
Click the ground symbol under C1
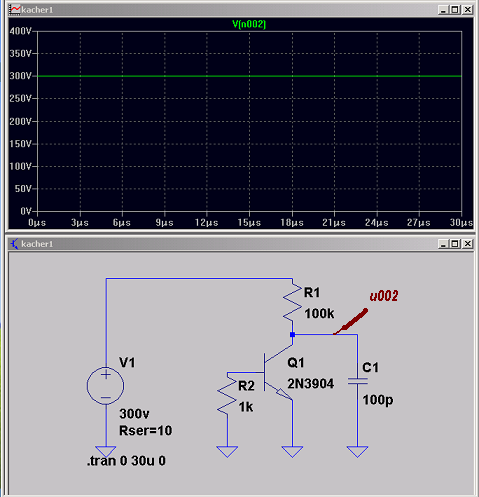coord(357,452)
